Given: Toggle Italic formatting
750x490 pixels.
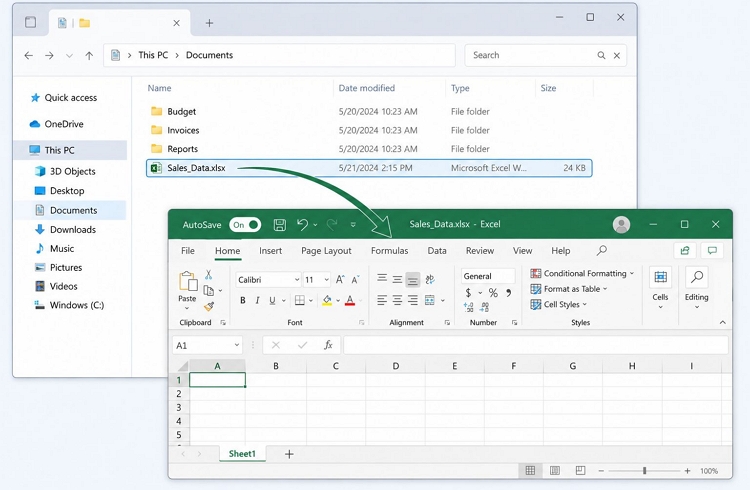Looking at the screenshot, I should 257,301.
